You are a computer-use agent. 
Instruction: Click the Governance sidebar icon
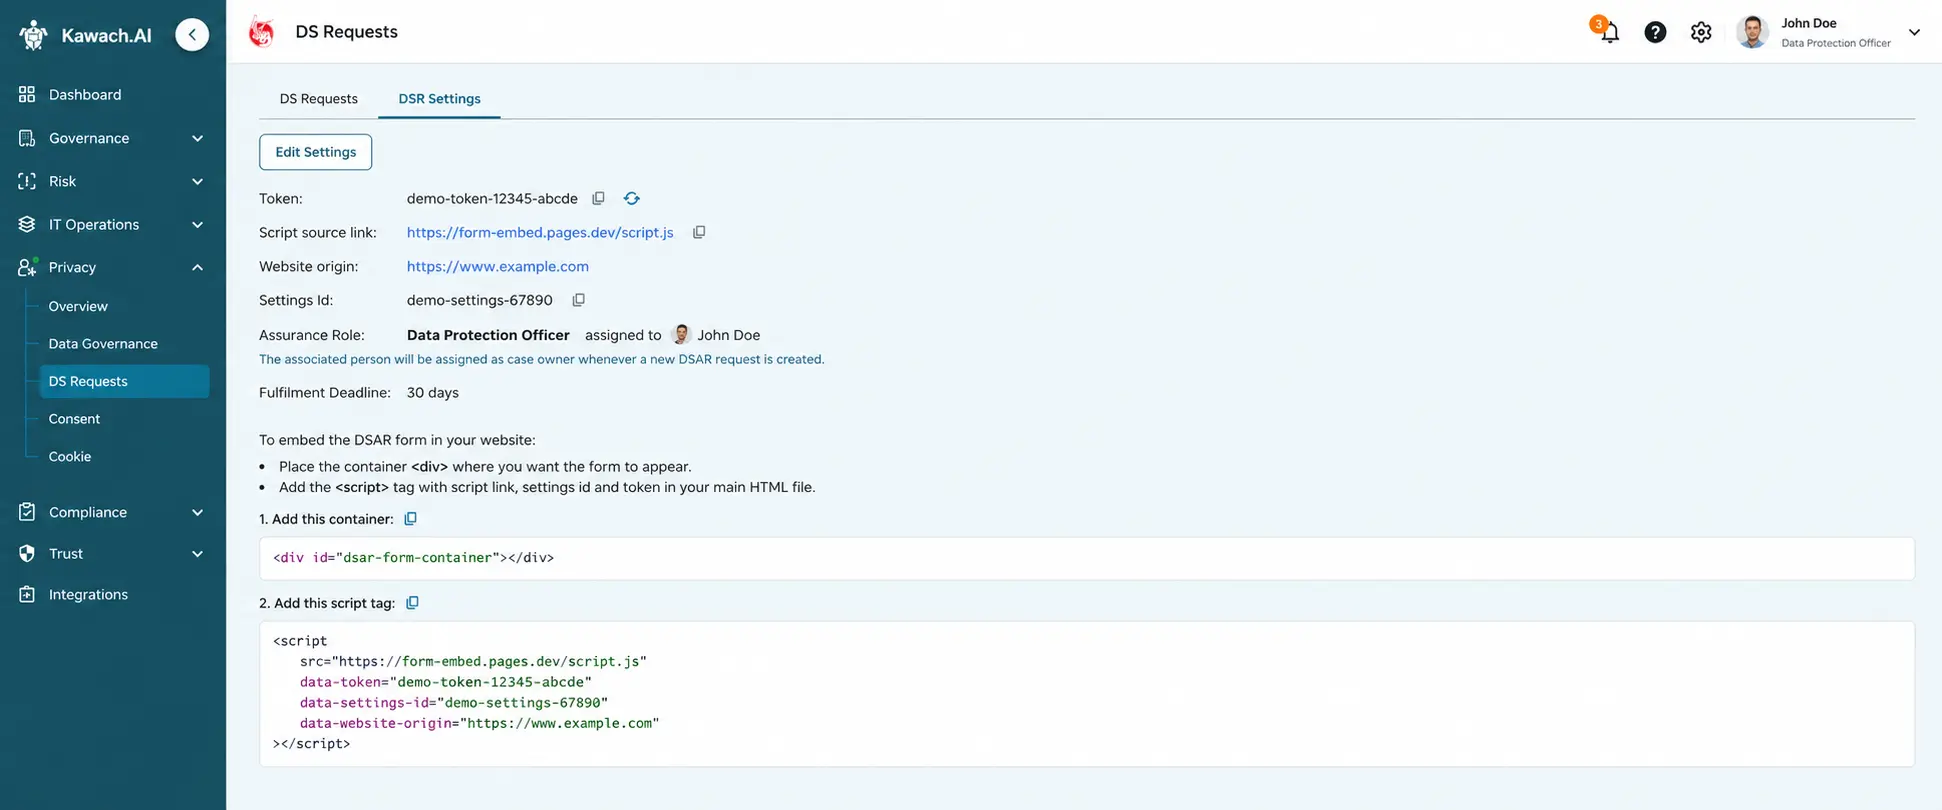[27, 138]
